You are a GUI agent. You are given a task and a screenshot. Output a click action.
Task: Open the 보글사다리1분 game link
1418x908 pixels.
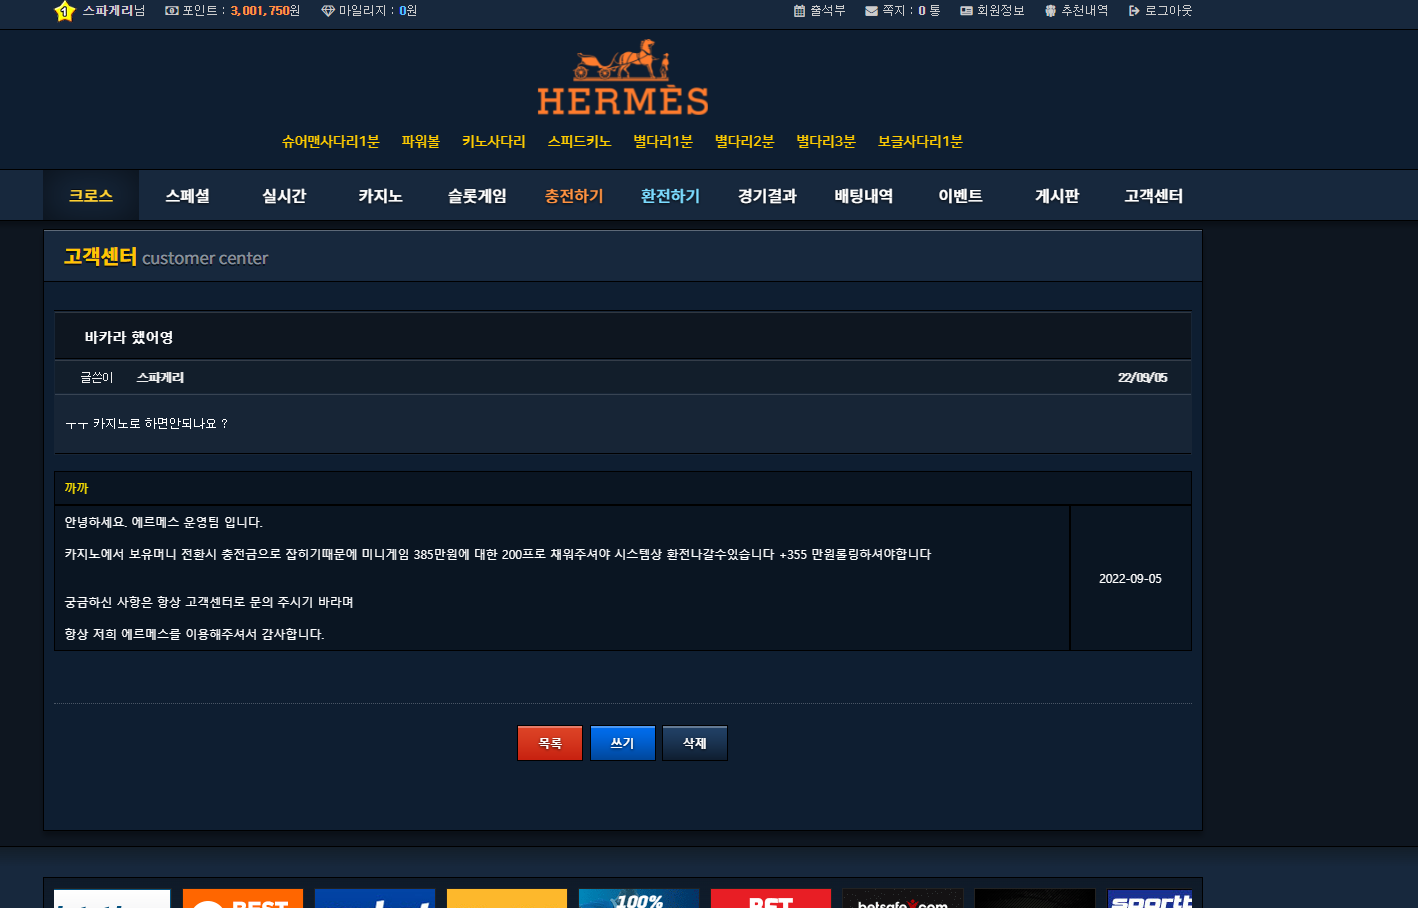920,142
